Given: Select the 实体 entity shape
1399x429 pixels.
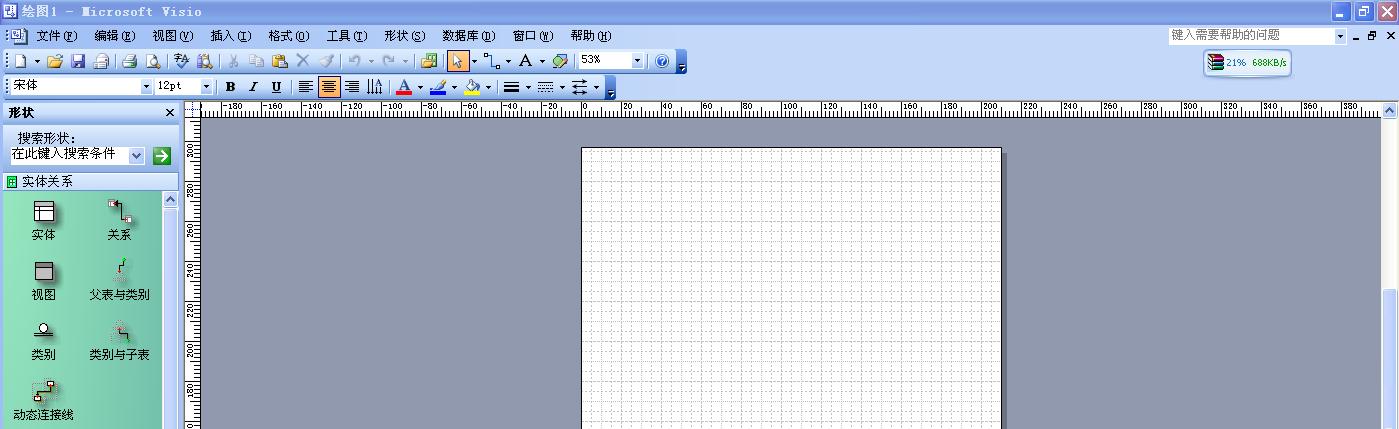Looking at the screenshot, I should pos(43,221).
